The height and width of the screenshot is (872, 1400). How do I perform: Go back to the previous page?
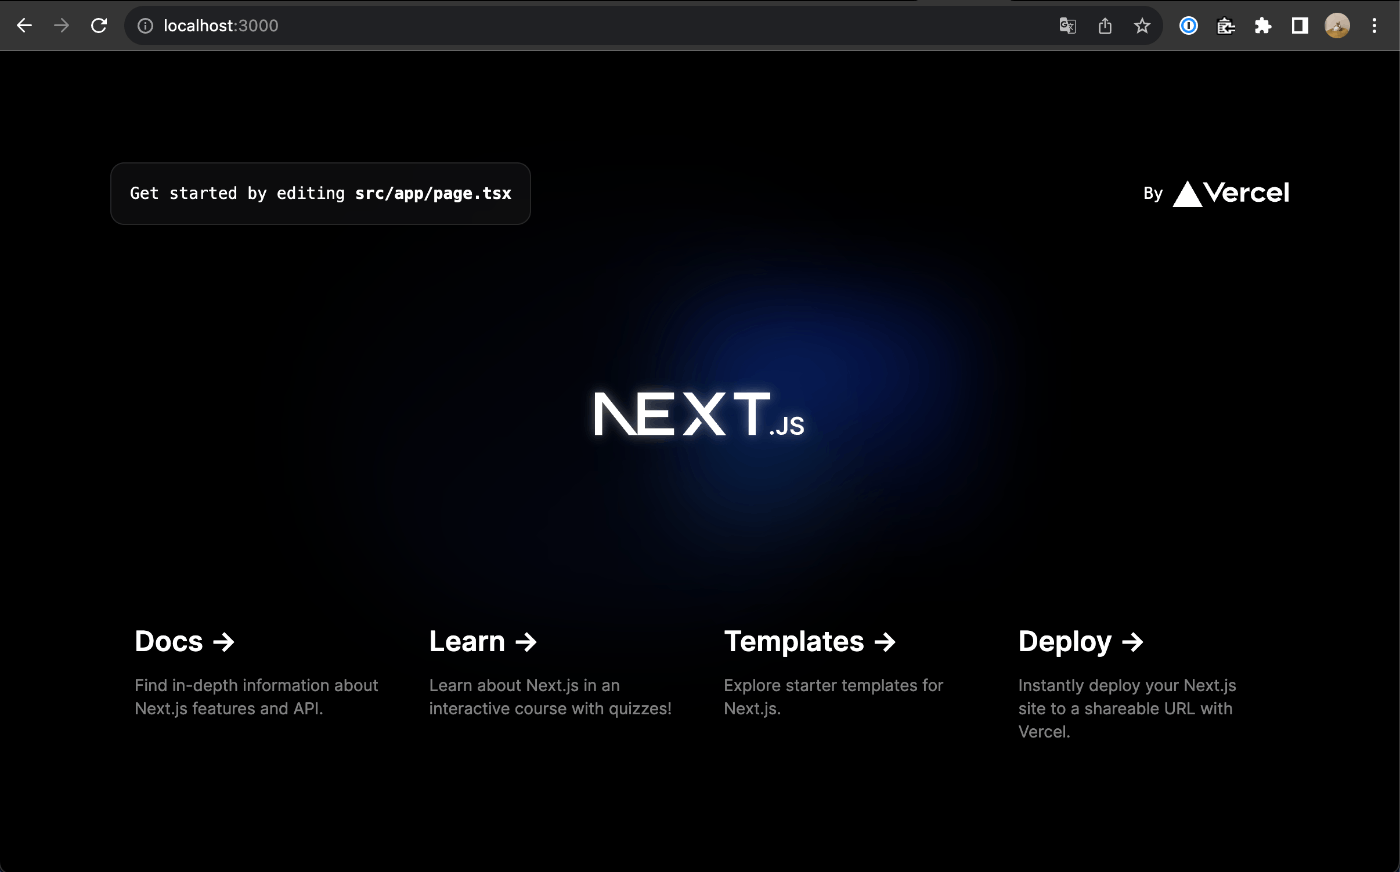click(24, 26)
